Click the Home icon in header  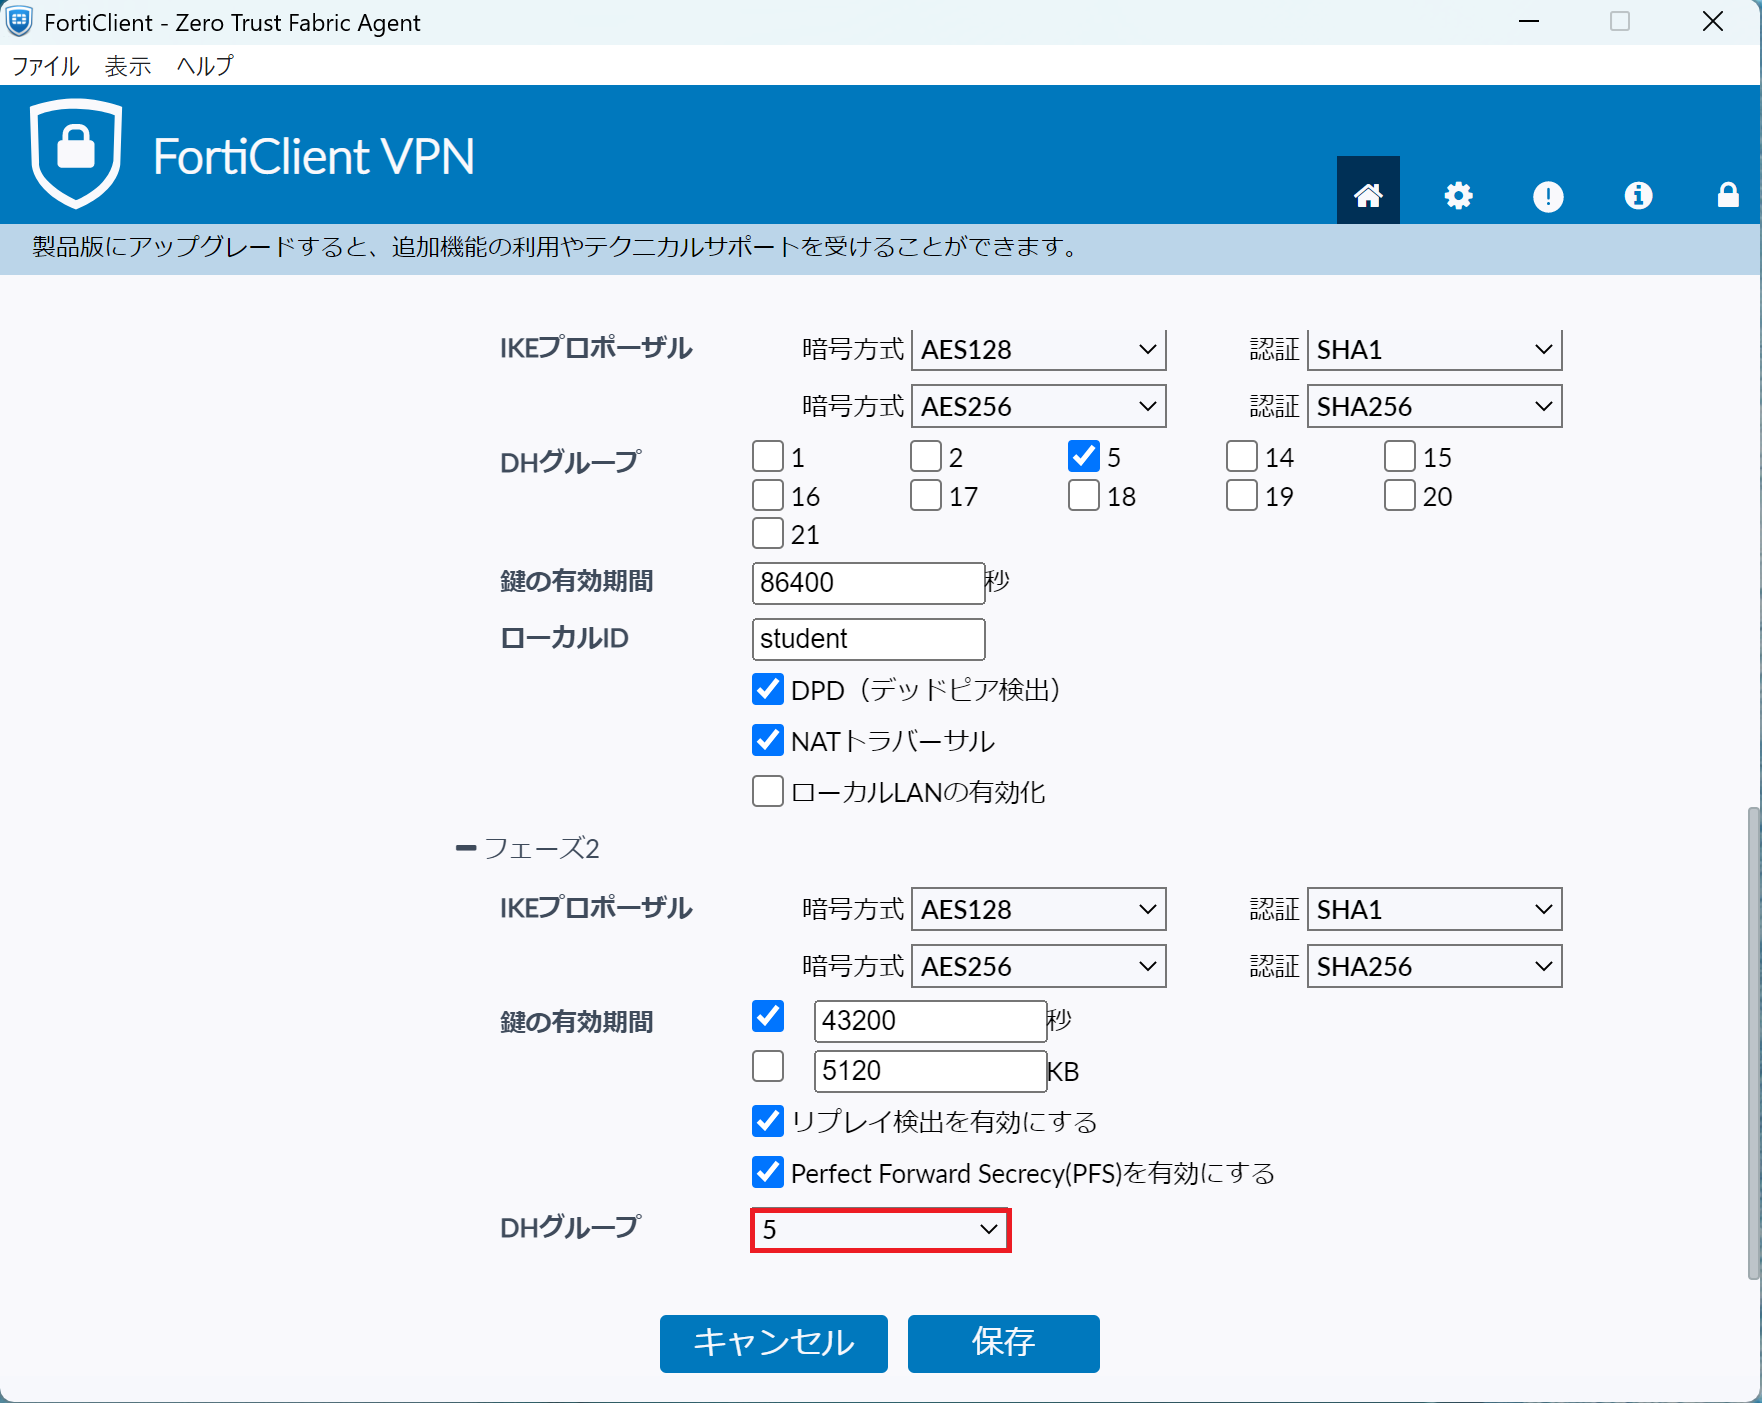point(1367,194)
